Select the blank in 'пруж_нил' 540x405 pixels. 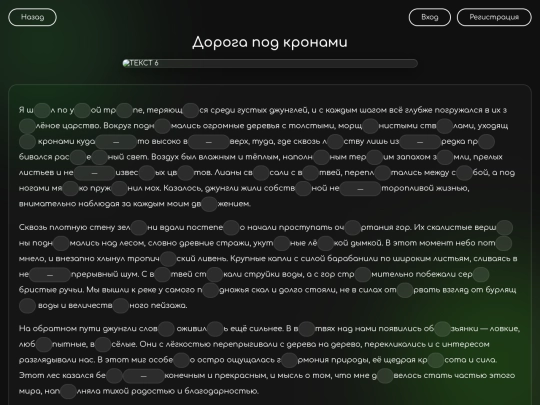119,188
